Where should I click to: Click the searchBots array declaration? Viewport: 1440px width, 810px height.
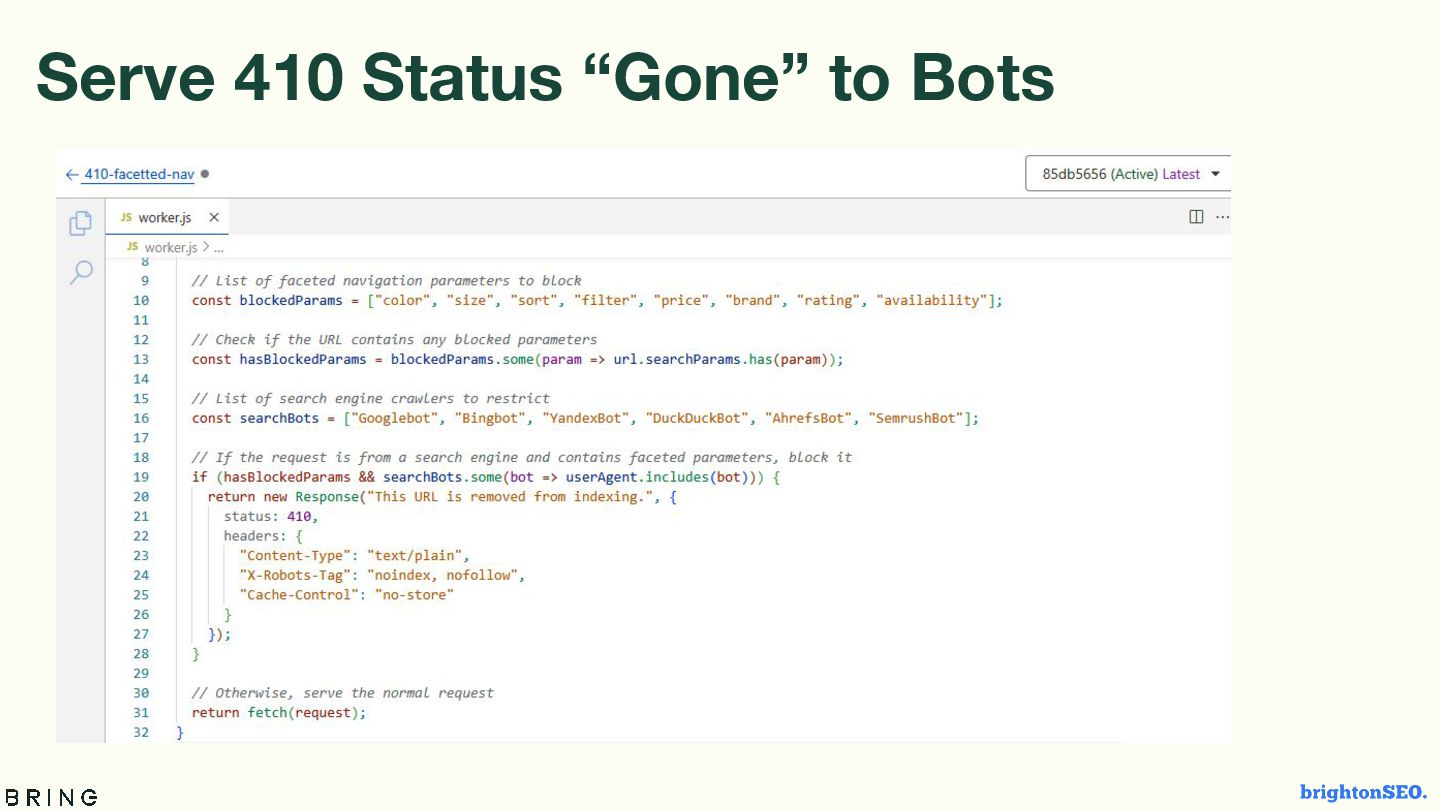(x=585, y=418)
